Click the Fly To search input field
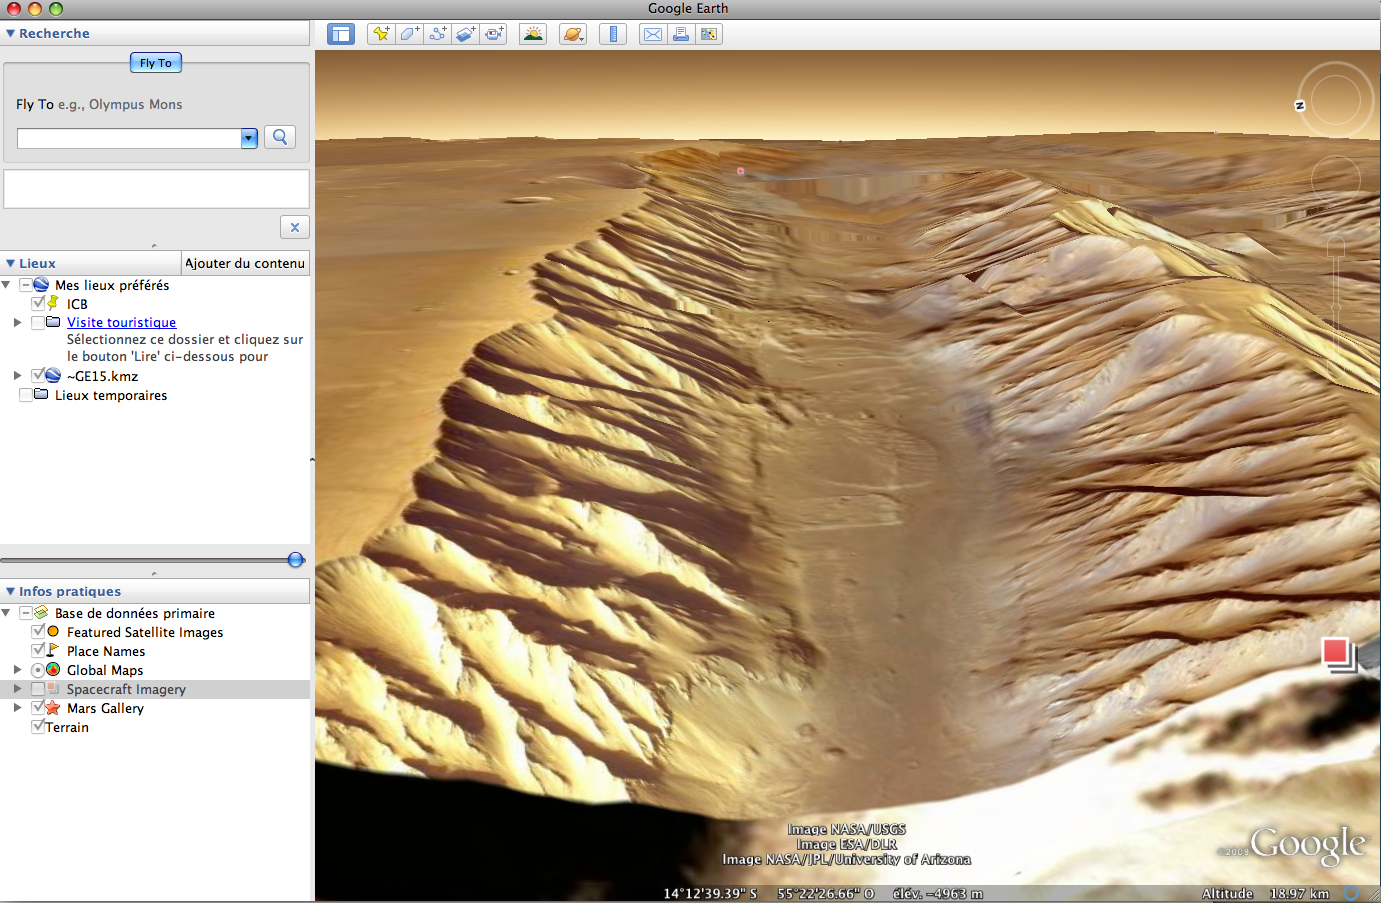The width and height of the screenshot is (1381, 903). click(x=129, y=138)
